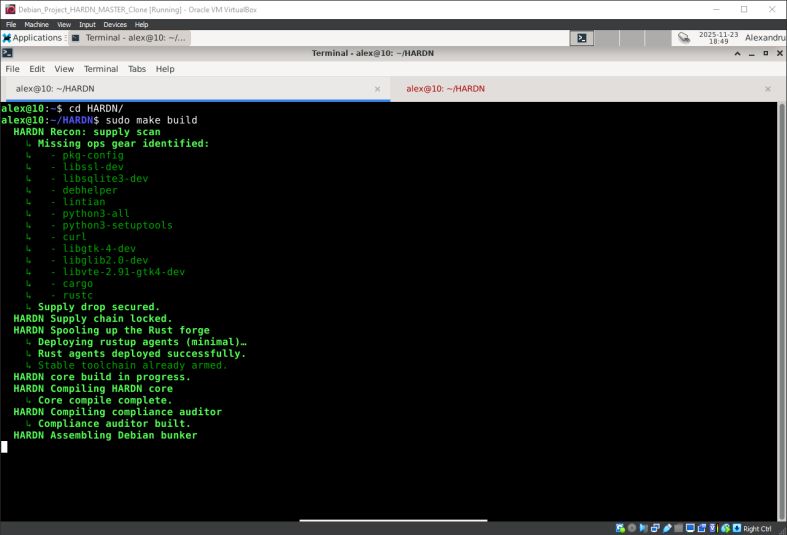Open the Terminal app's View menu
Viewport: 787px width, 535px height.
point(64,69)
